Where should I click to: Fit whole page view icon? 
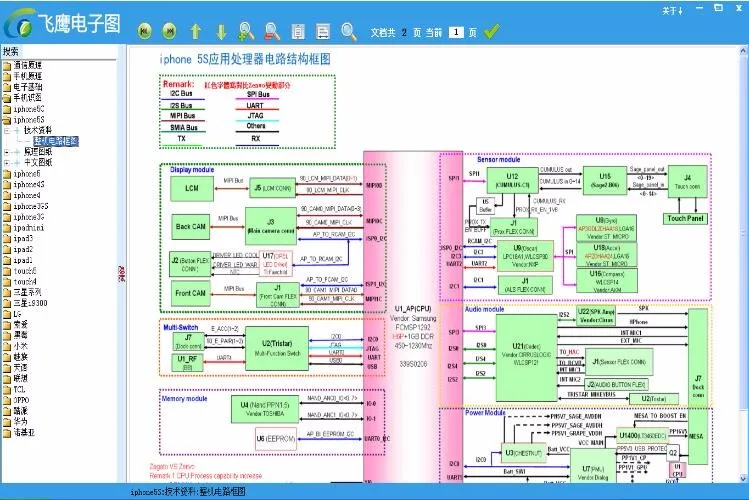click(298, 32)
